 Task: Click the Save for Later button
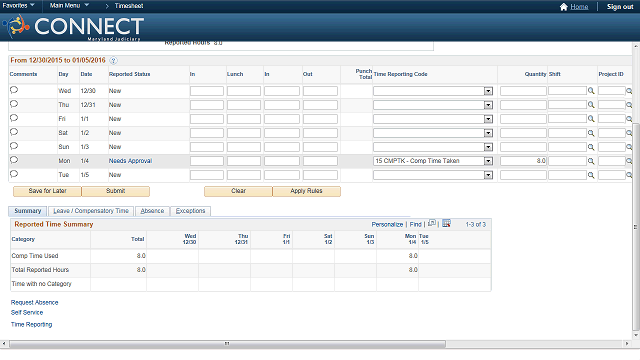(47, 191)
